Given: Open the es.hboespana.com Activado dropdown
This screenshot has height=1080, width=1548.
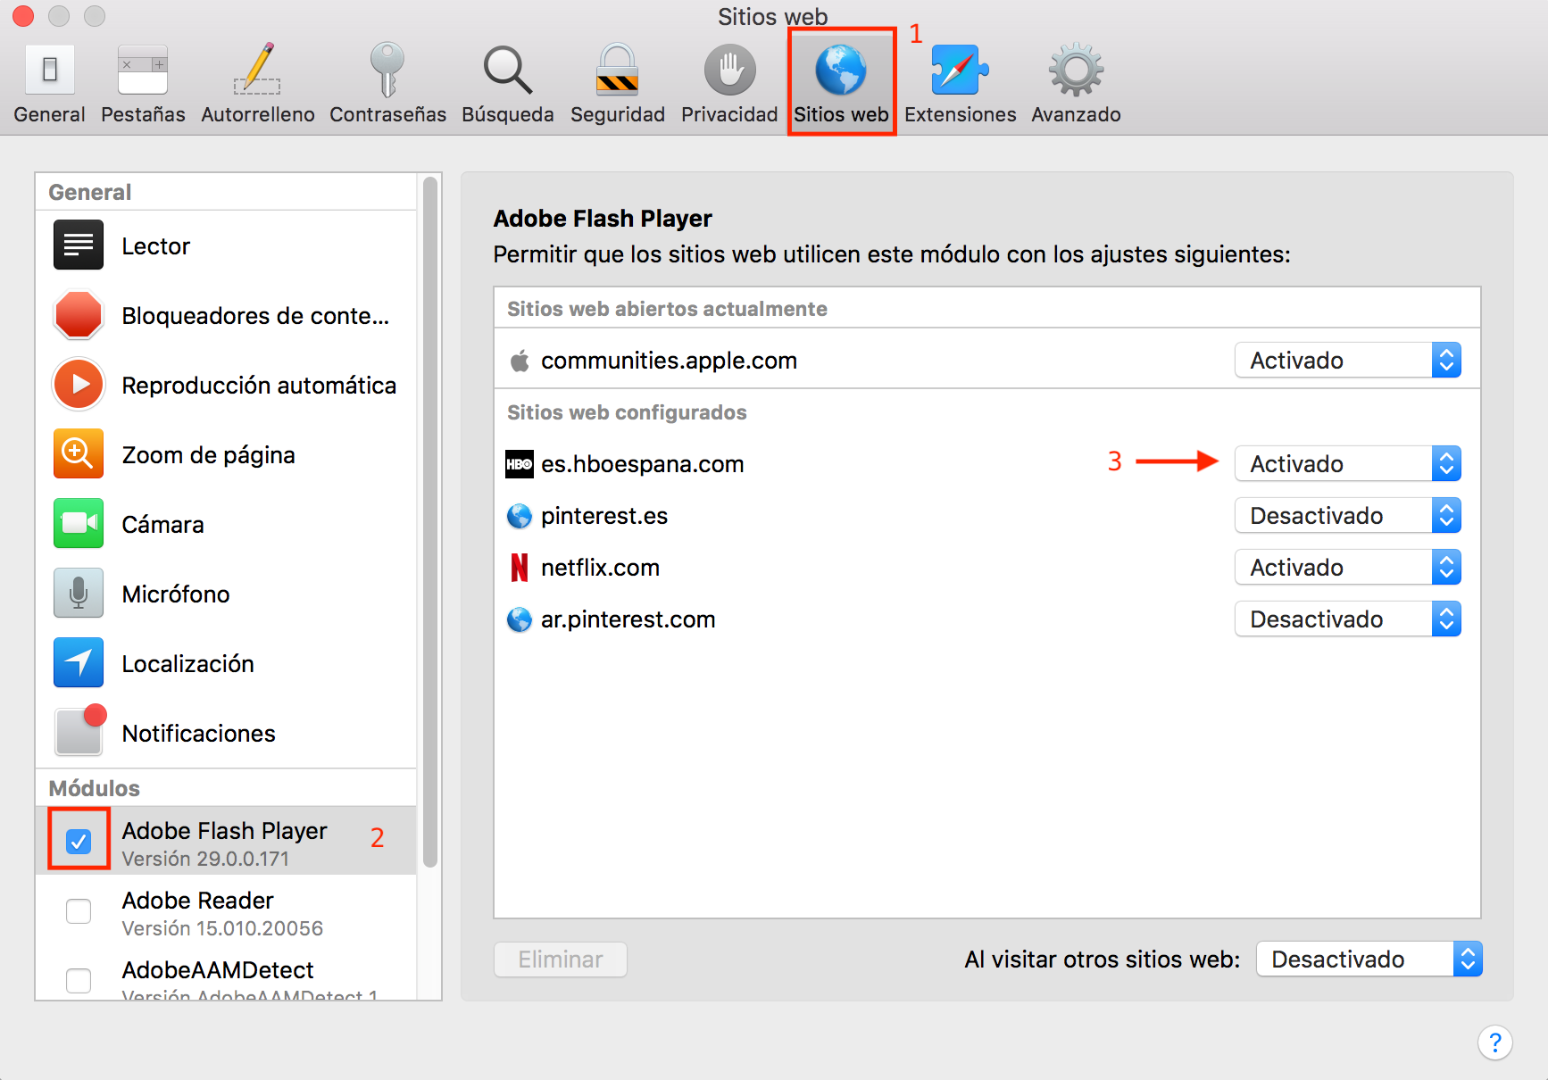Looking at the screenshot, I should (x=1347, y=464).
